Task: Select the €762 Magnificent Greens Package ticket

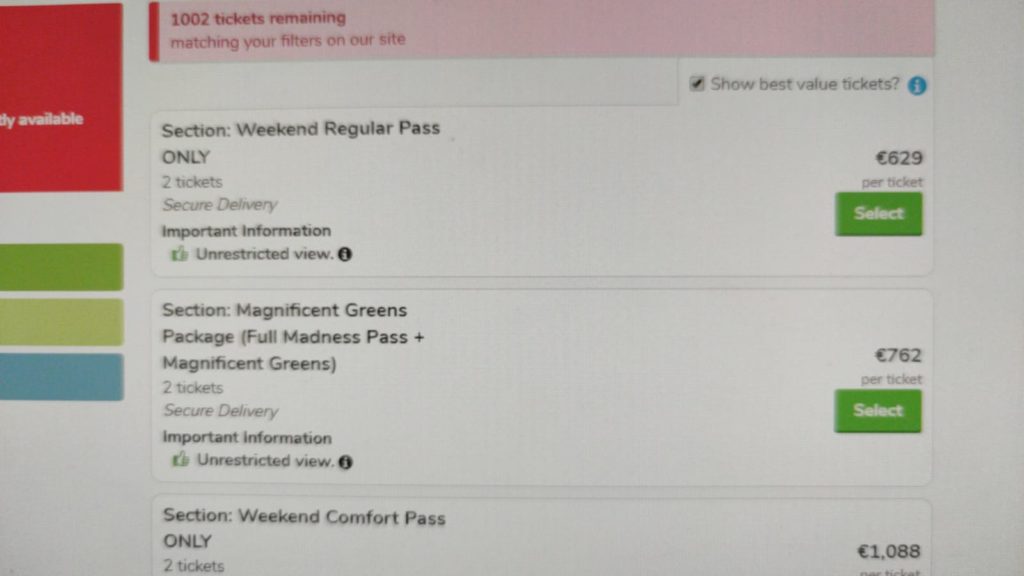Action: pyautogui.click(x=878, y=411)
